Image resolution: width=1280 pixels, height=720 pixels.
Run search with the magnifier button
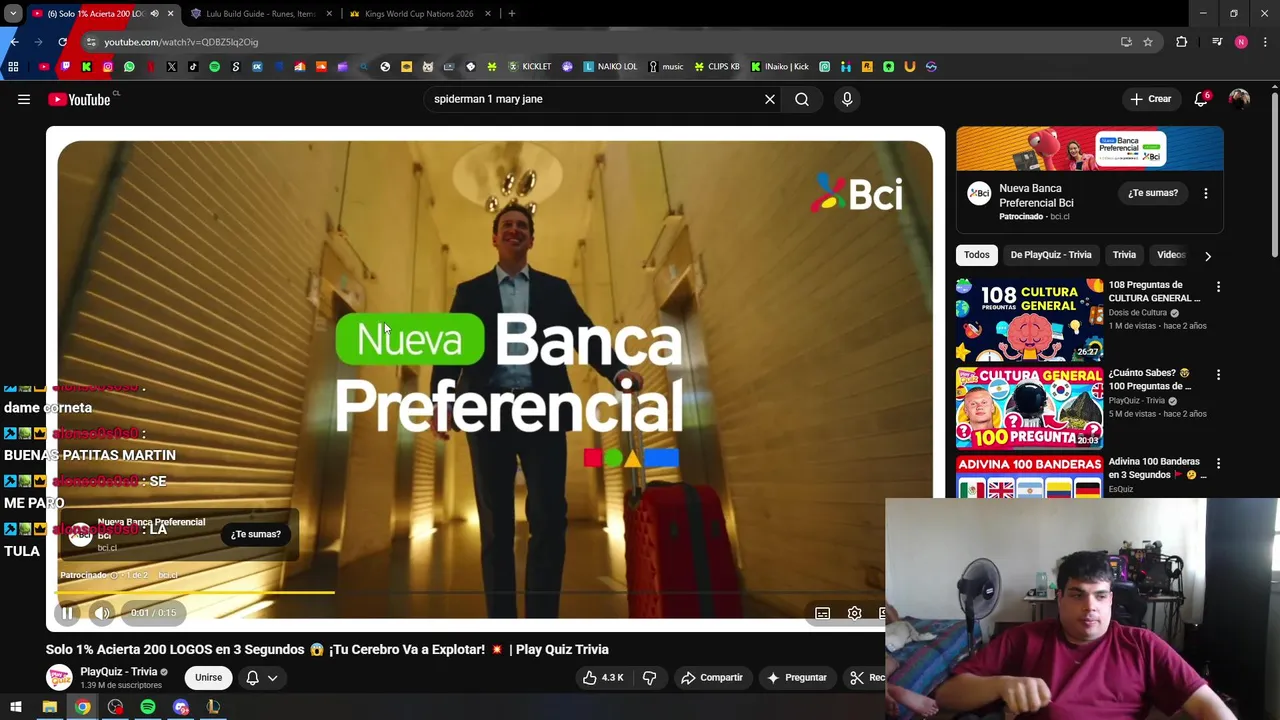pos(802,99)
